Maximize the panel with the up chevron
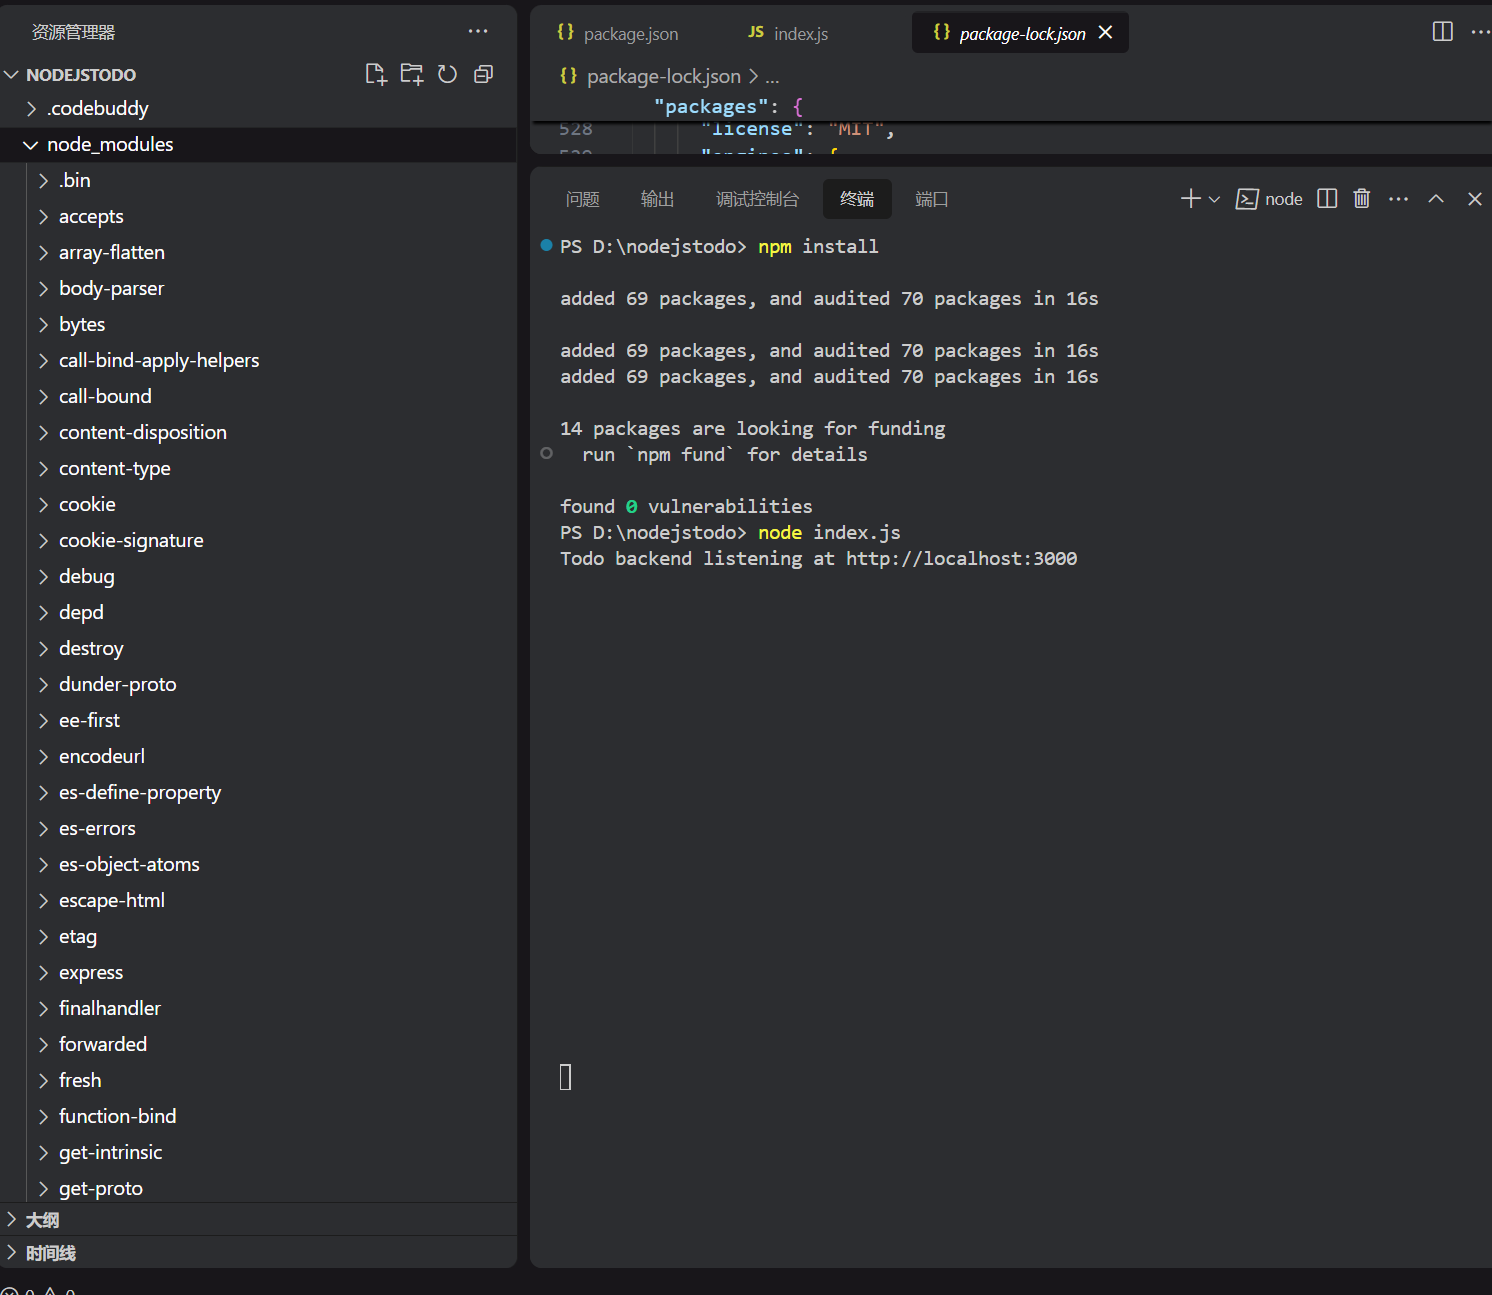Screen dimensions: 1492x1295 [1436, 199]
